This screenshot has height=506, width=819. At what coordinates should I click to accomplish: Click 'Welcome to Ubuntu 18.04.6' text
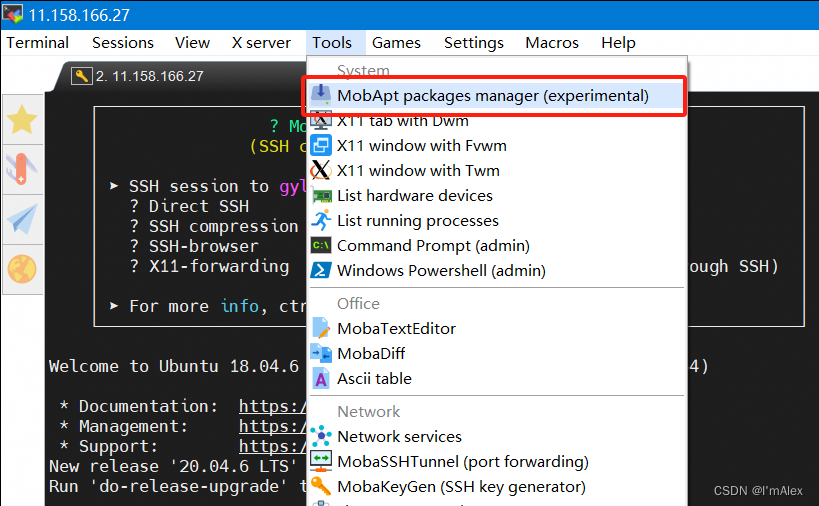174,366
